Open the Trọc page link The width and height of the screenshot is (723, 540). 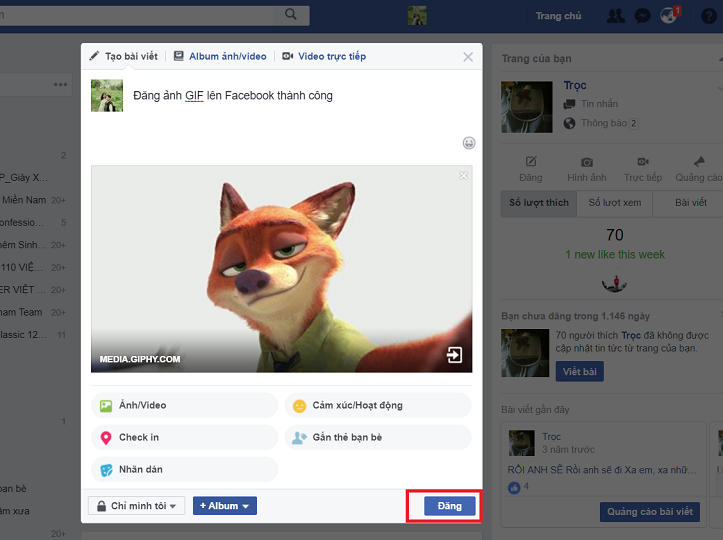(575, 85)
